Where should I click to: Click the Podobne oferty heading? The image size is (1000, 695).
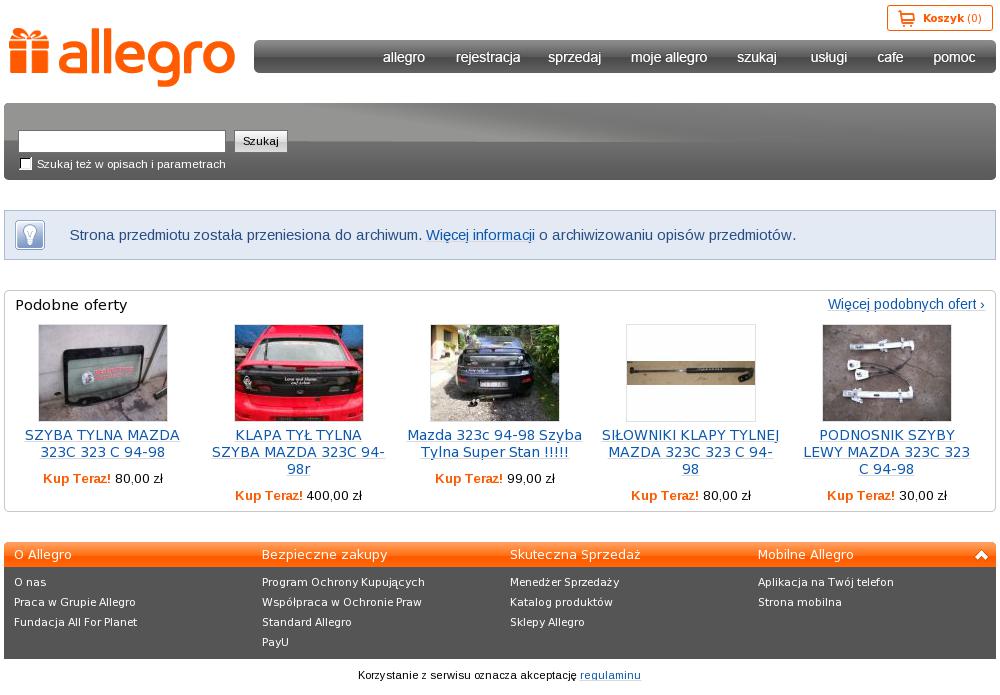(x=71, y=305)
